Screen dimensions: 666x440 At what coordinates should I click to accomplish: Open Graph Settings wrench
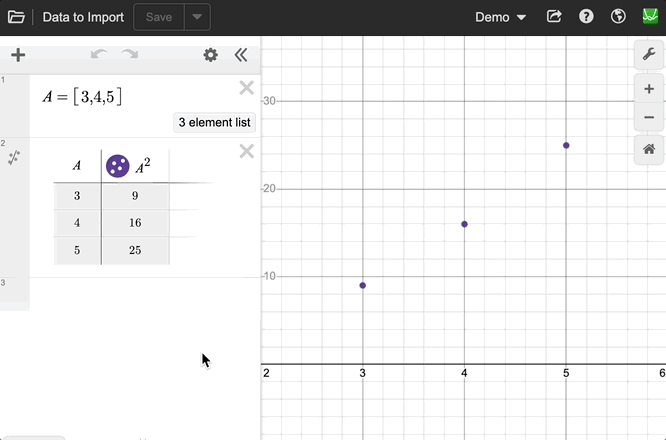click(649, 55)
